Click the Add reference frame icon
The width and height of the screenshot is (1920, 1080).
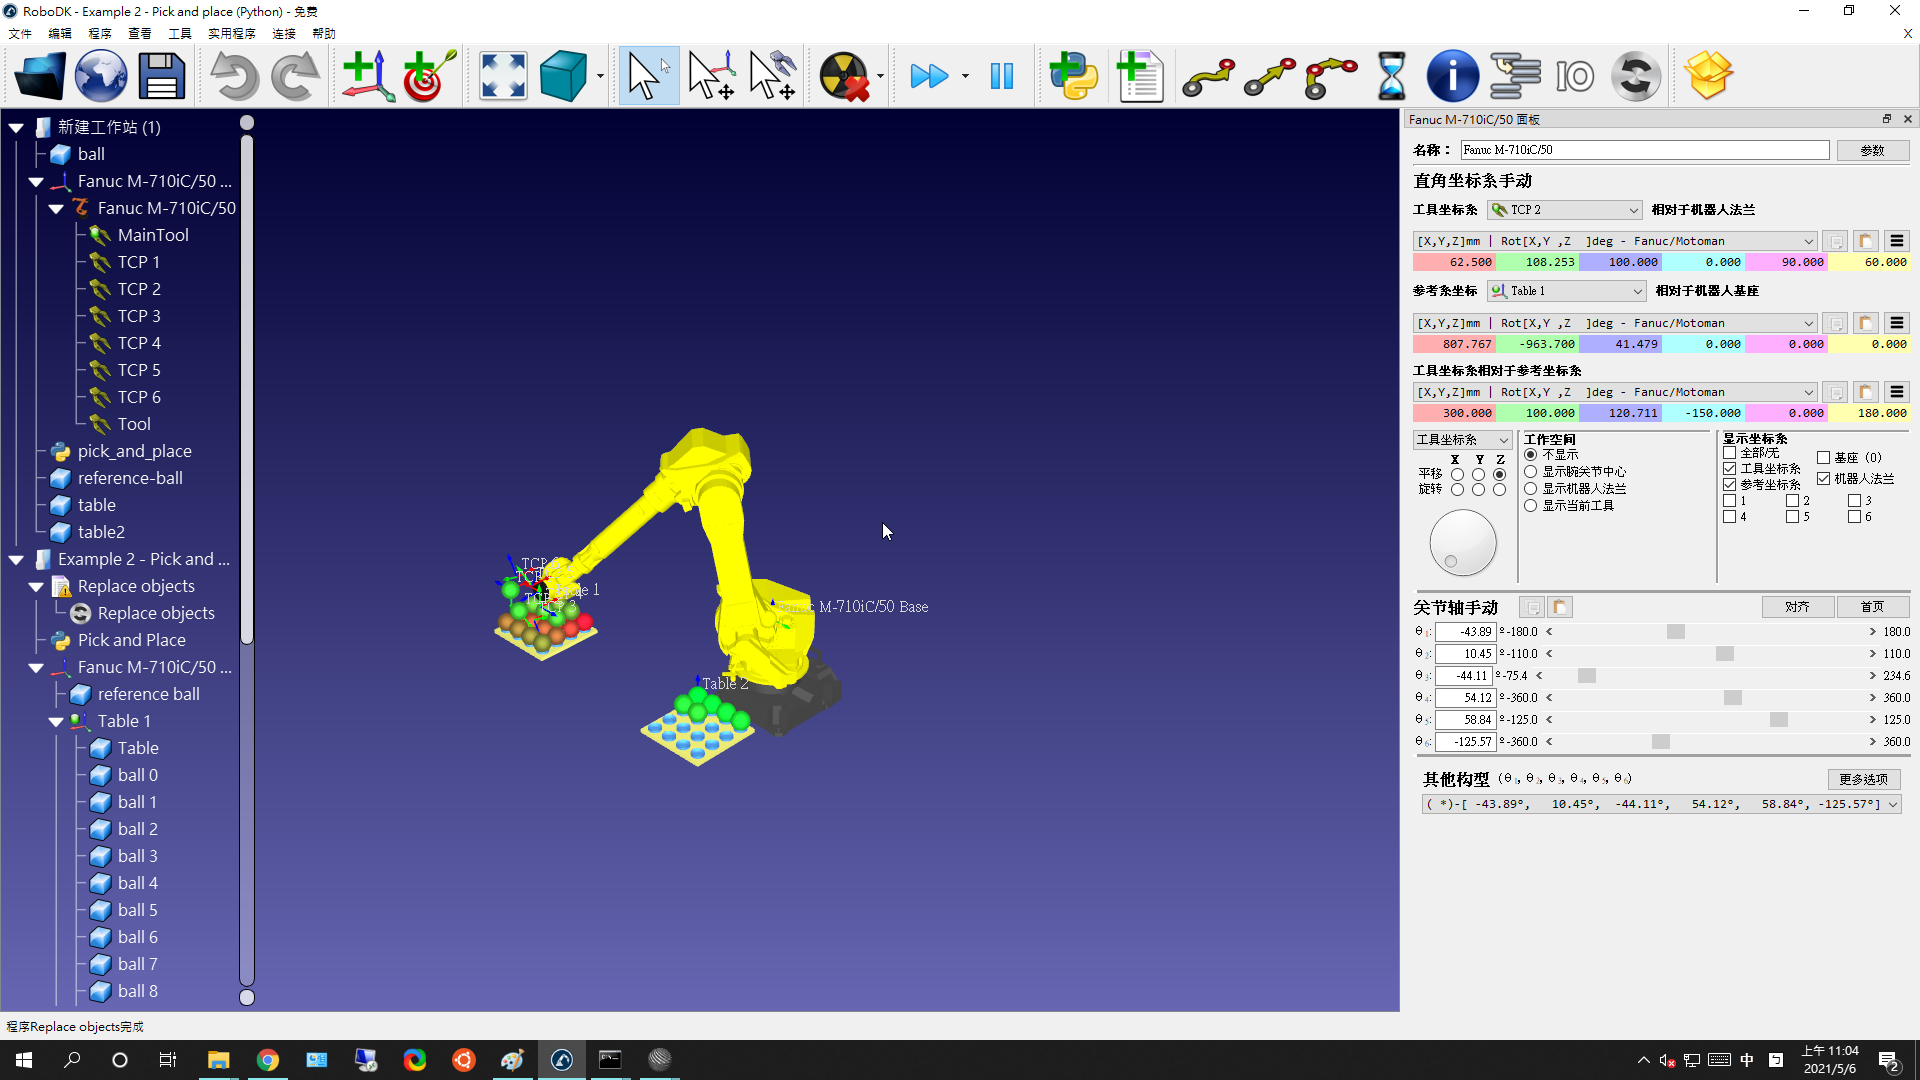click(366, 77)
